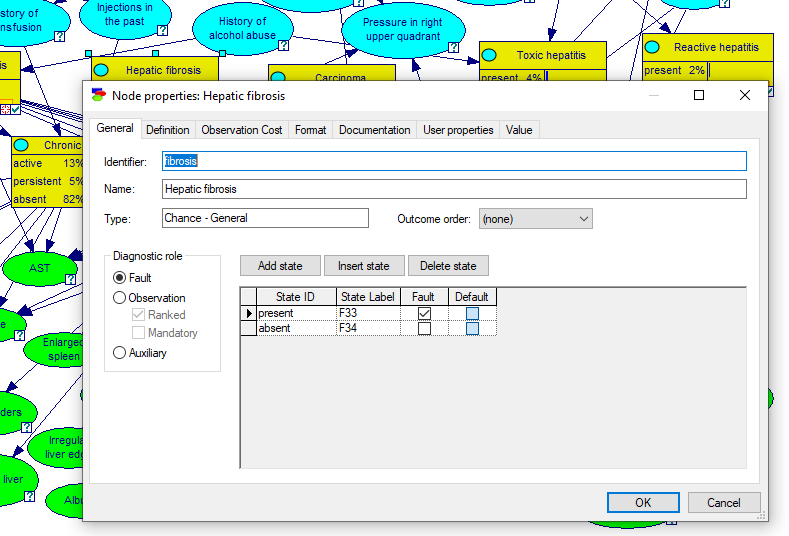Click the Add state button
789x536 pixels.
[280, 266]
